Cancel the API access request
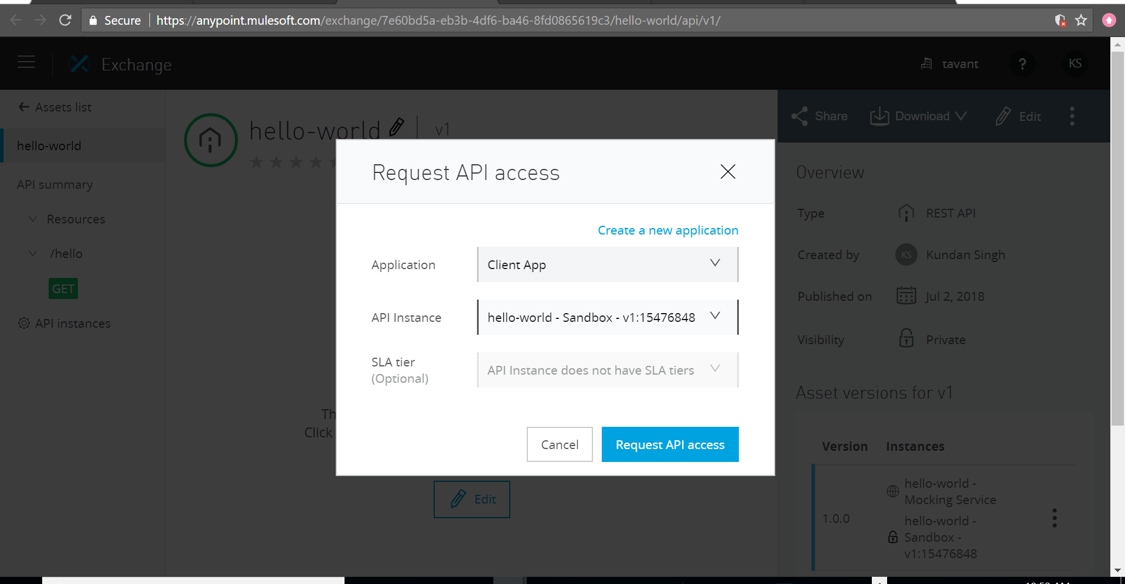 coord(560,444)
